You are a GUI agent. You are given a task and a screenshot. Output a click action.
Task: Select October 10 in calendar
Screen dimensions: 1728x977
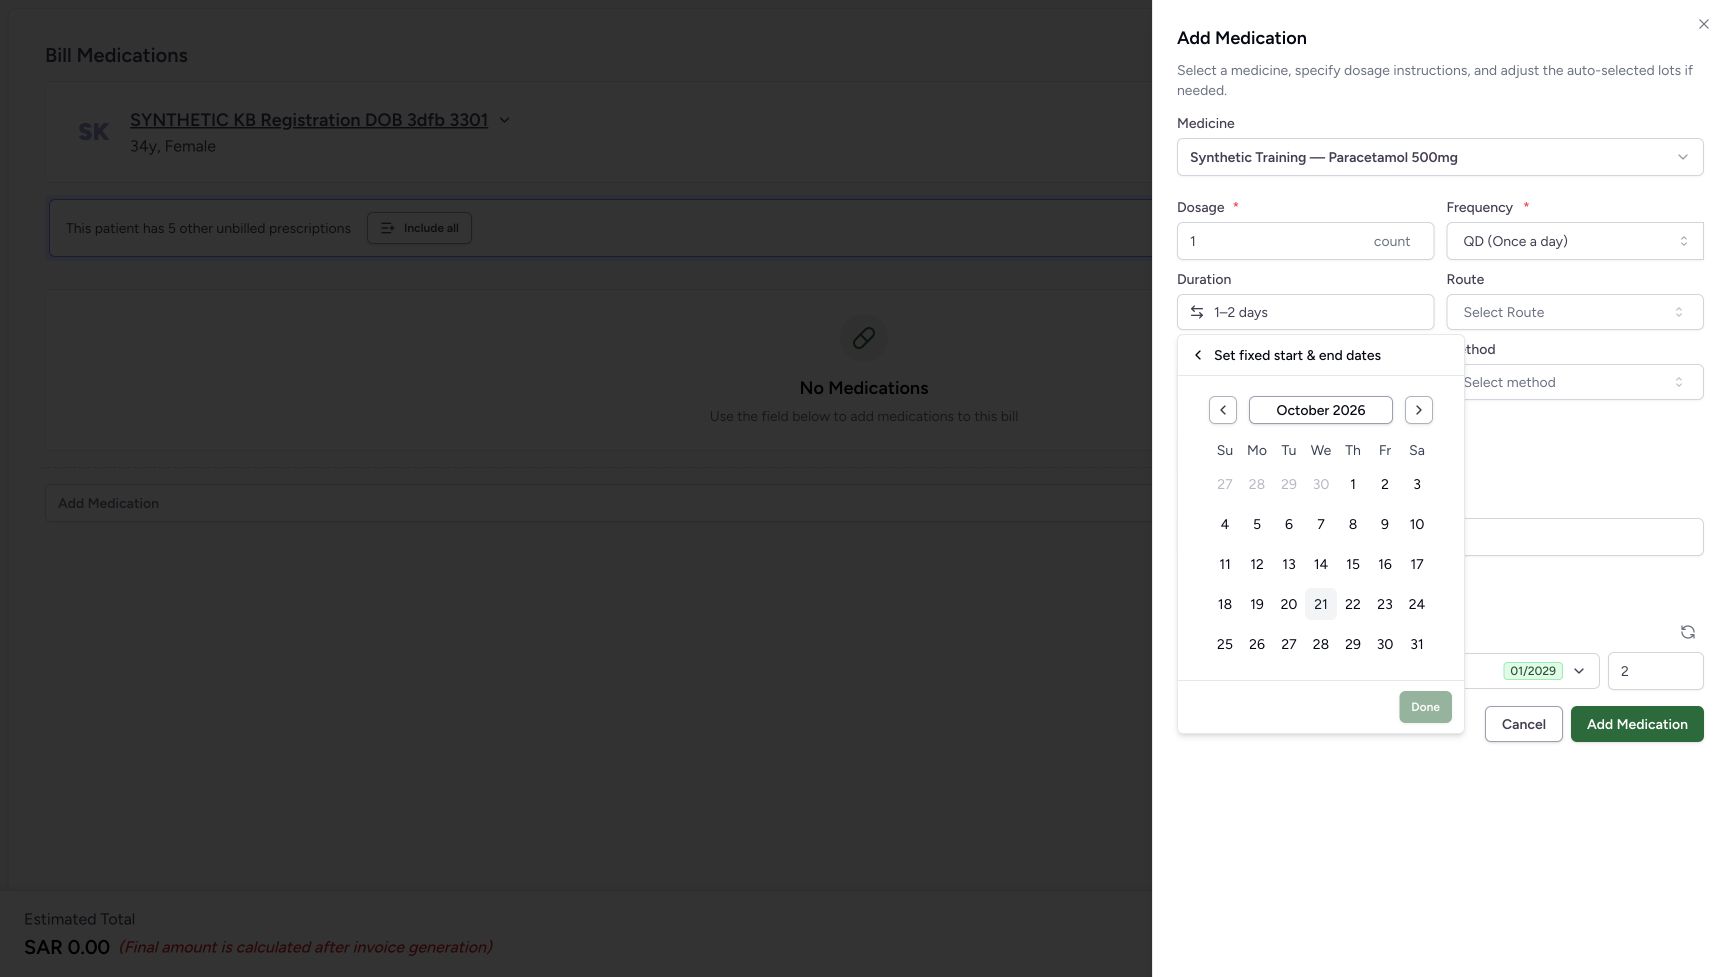[1416, 524]
